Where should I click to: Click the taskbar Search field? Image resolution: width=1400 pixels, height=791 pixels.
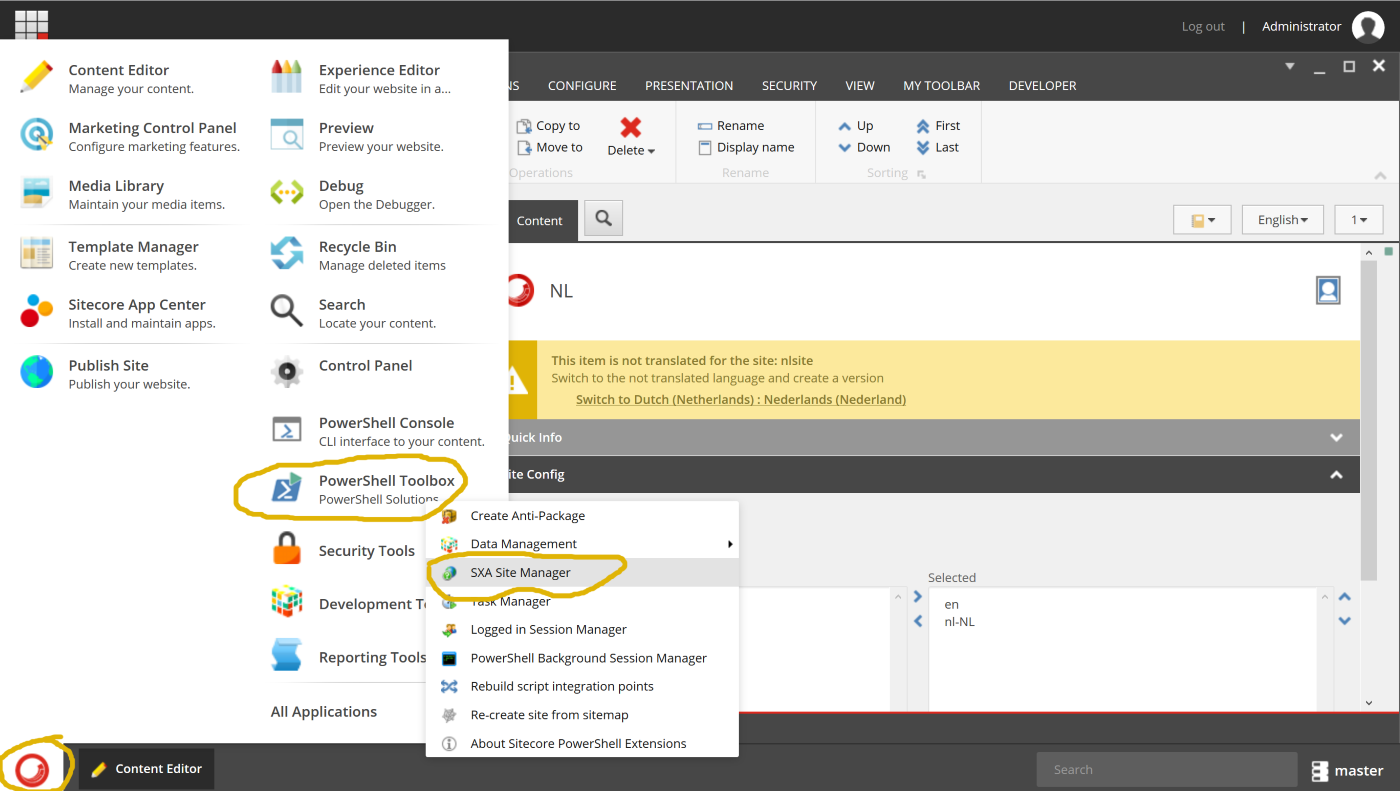[1167, 770]
